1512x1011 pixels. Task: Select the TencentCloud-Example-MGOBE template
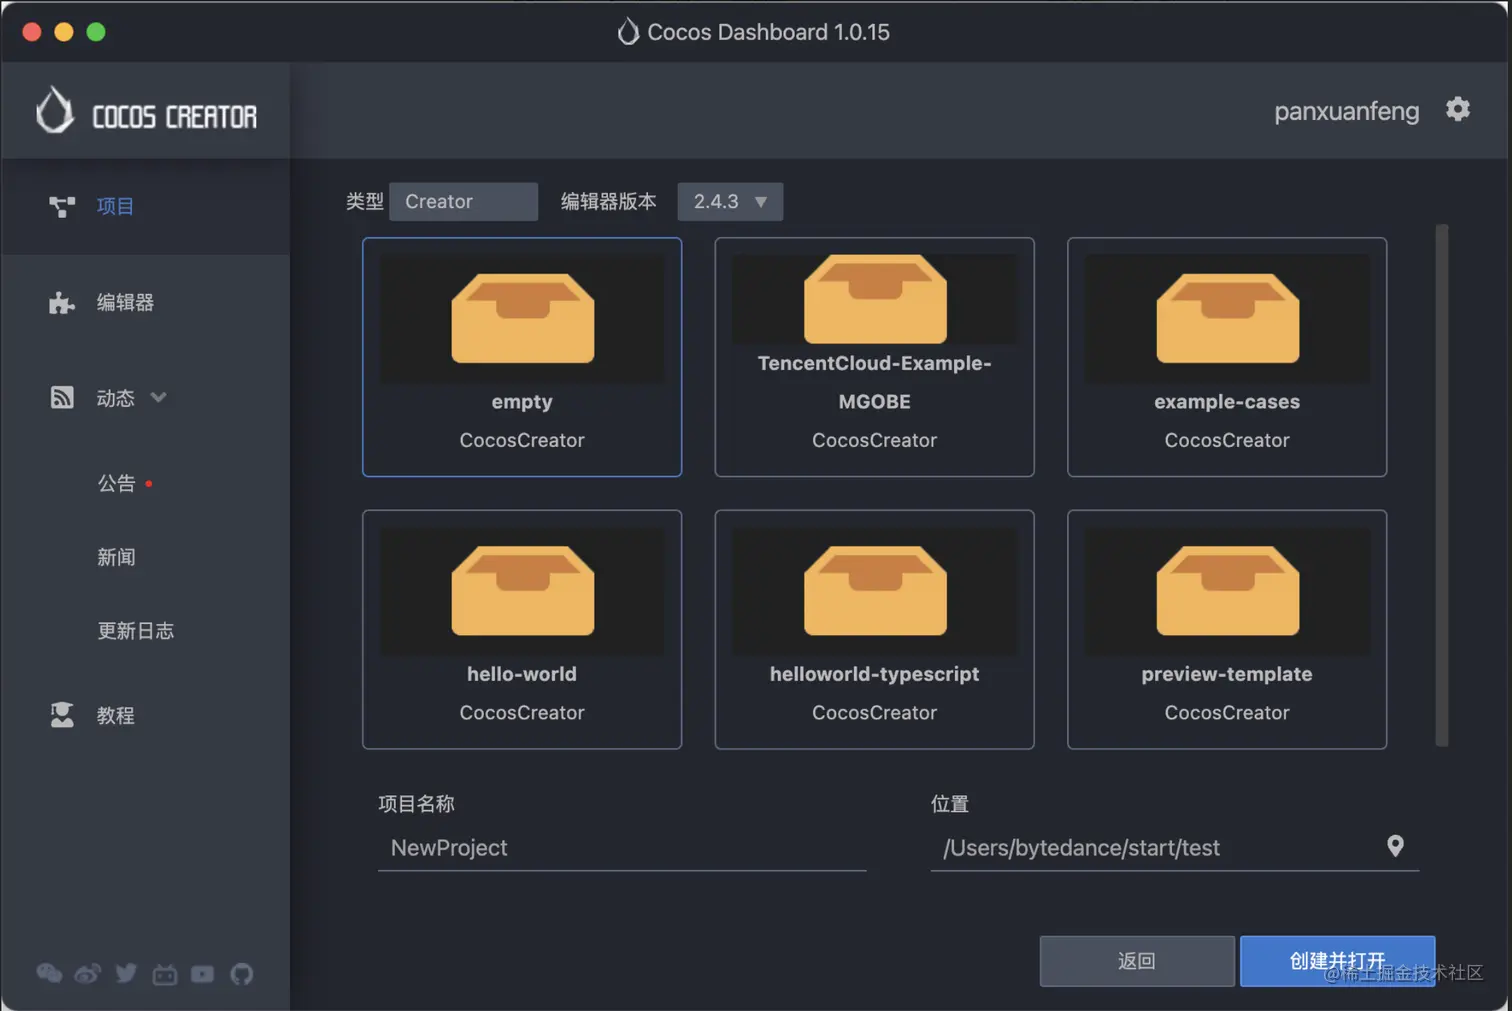tap(874, 357)
